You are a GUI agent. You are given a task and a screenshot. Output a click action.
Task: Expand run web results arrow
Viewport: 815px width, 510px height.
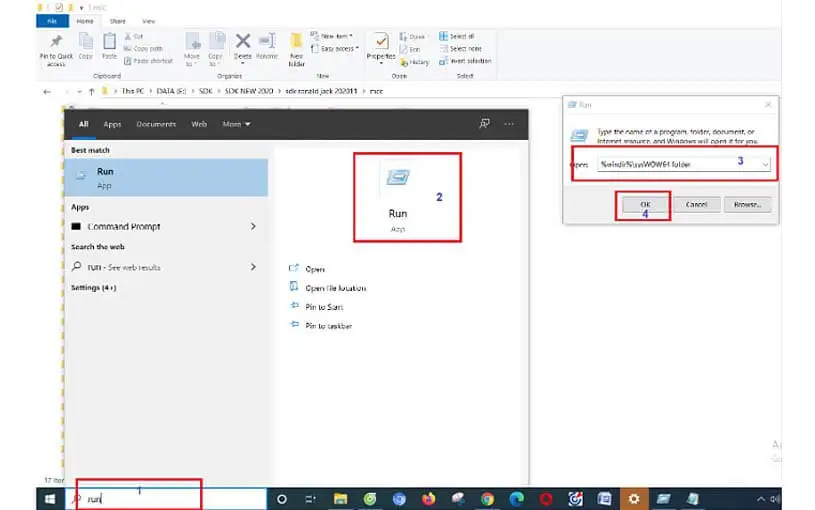253,267
